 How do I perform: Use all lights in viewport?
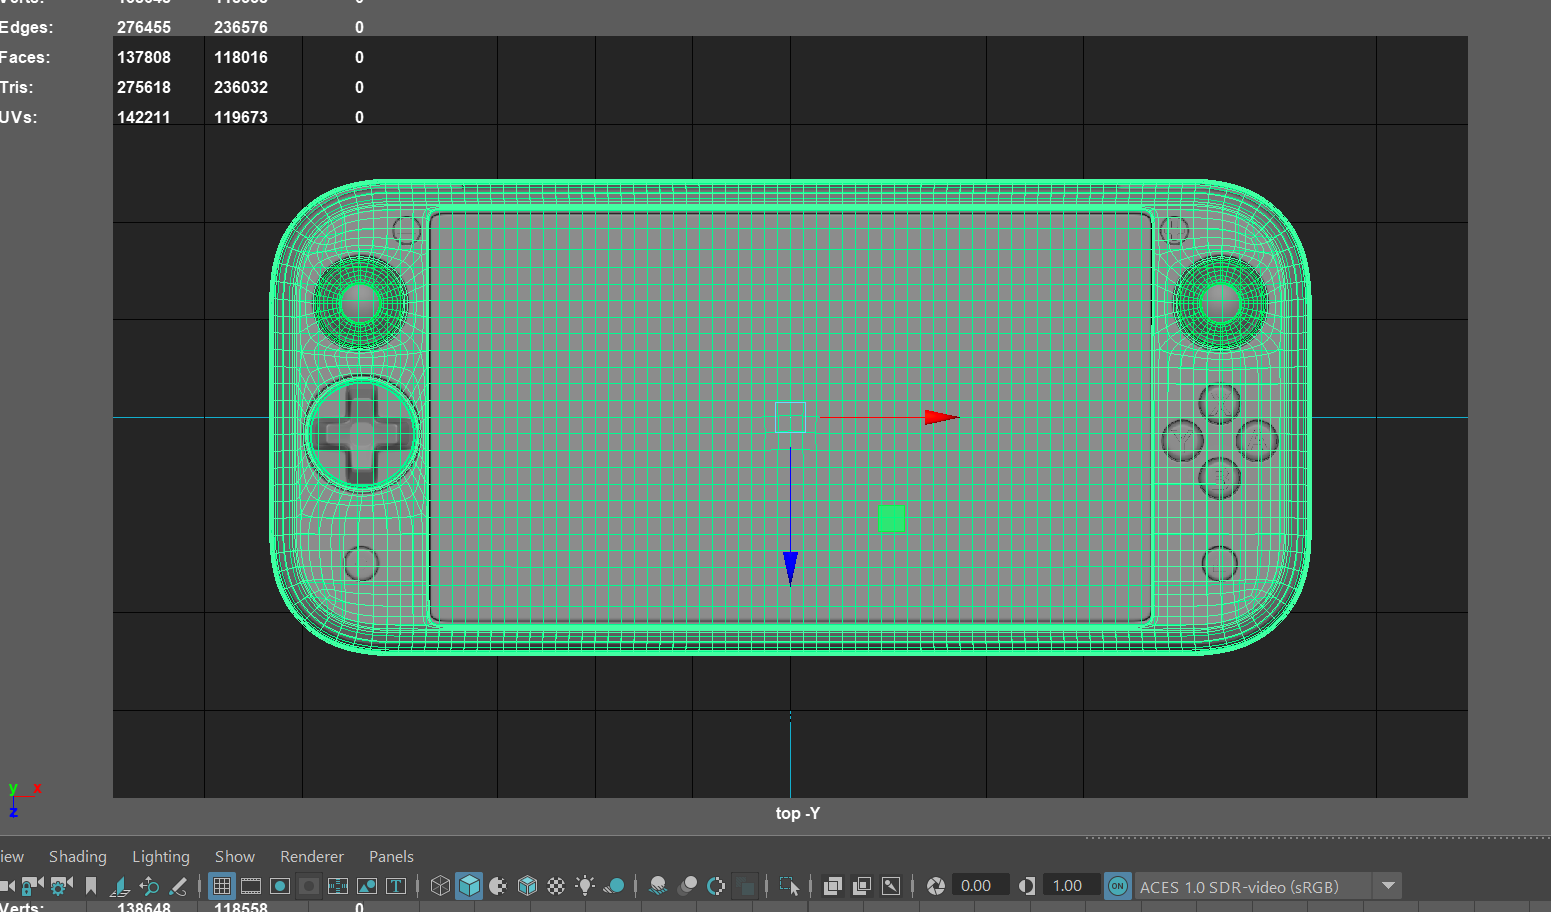point(585,885)
